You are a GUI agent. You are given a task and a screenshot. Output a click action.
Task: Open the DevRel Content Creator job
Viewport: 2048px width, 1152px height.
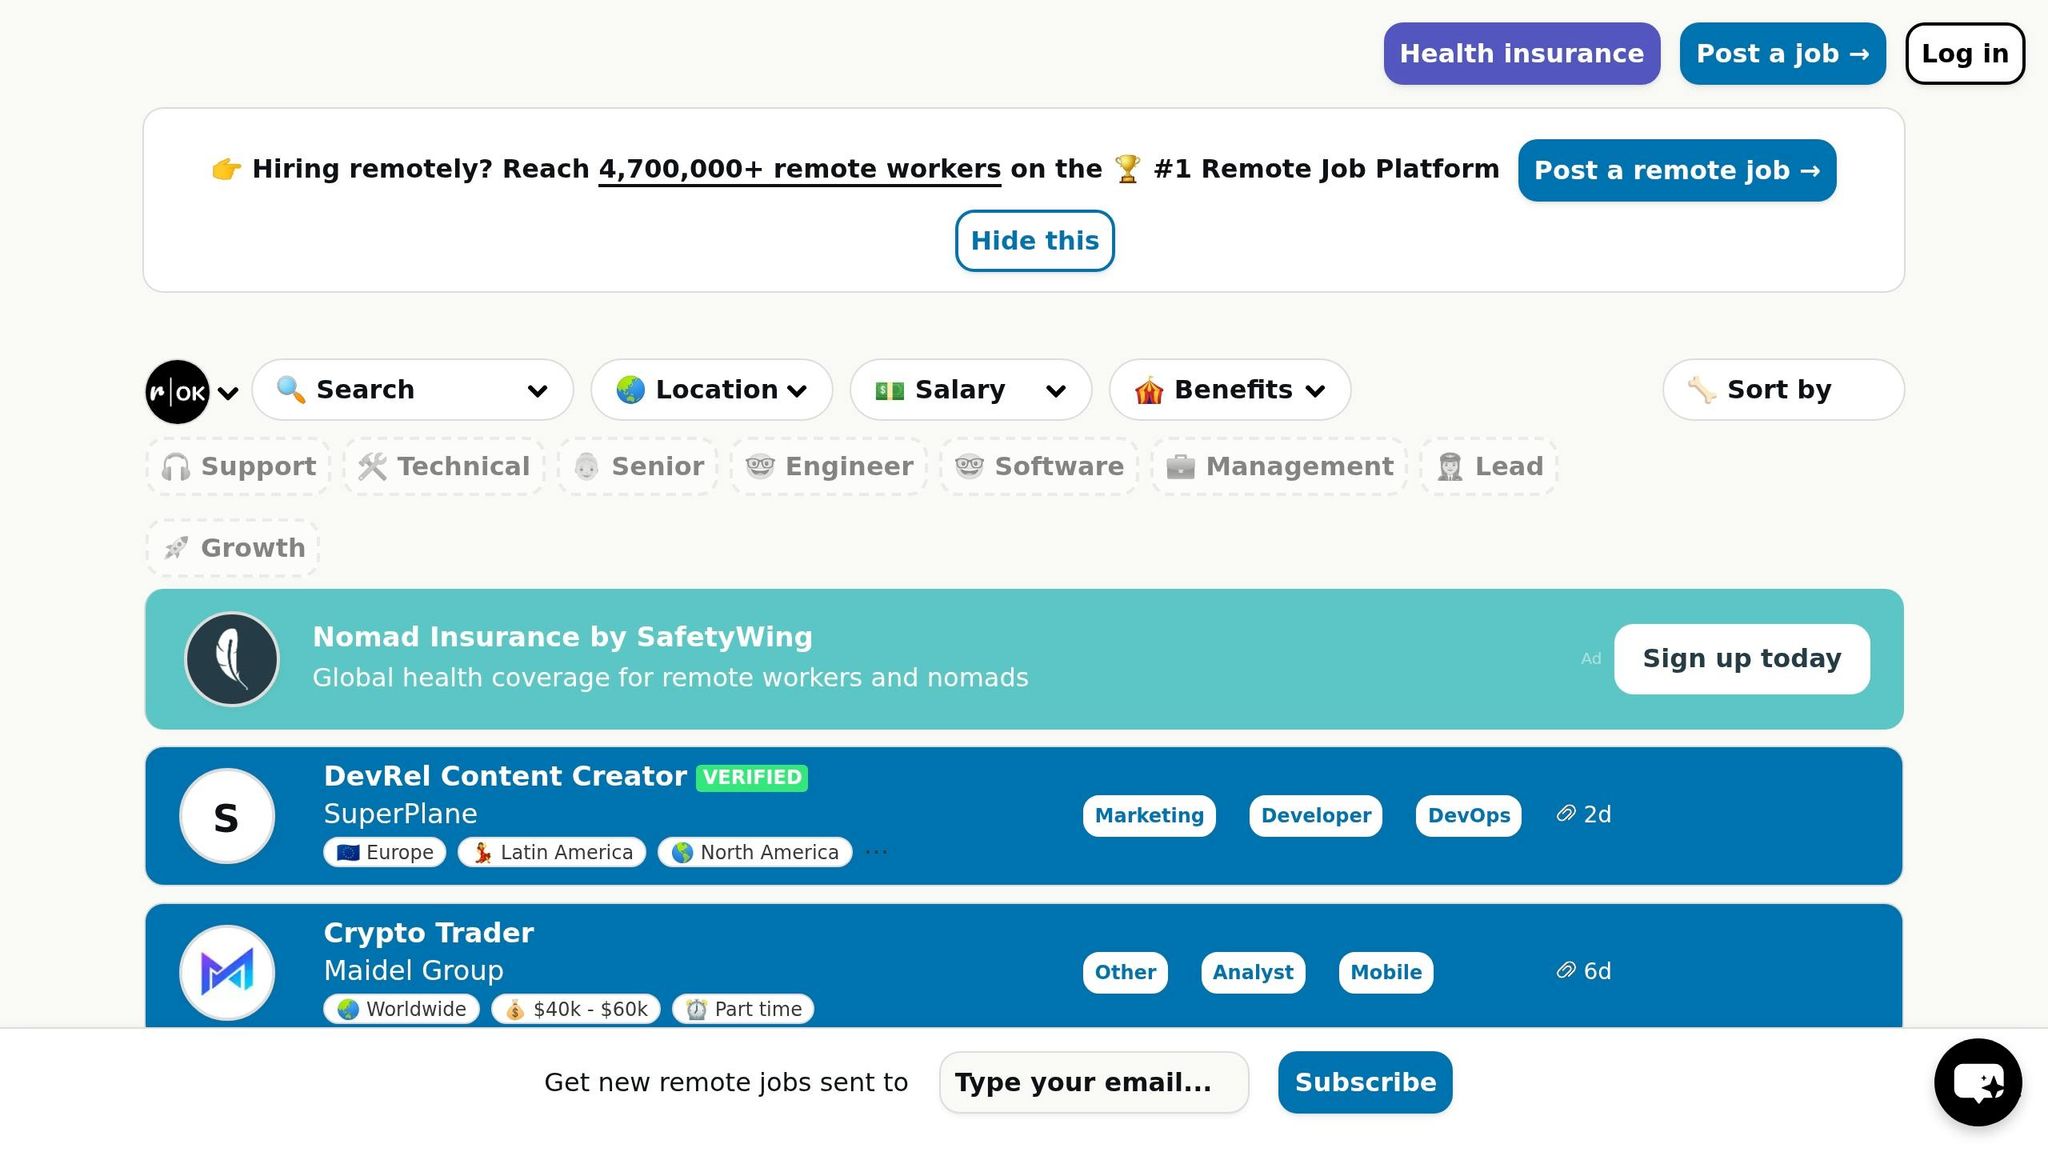pyautogui.click(x=505, y=776)
